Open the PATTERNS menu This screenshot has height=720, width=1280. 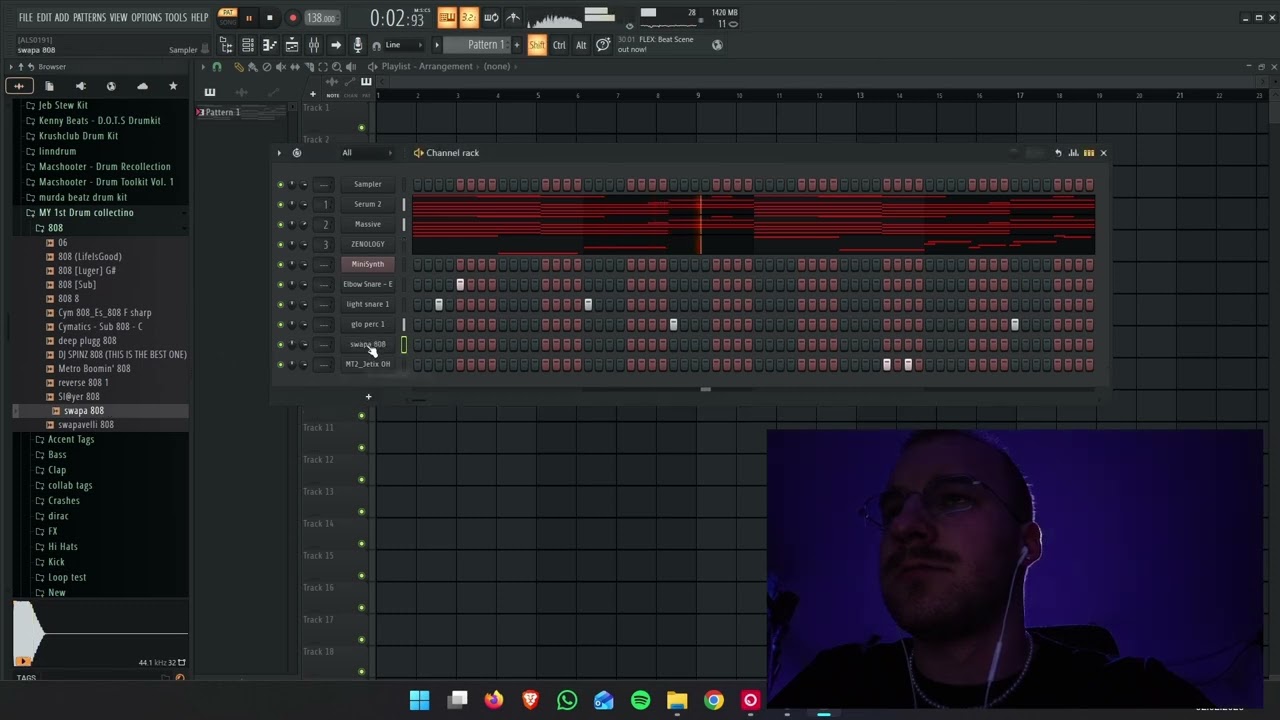89,17
